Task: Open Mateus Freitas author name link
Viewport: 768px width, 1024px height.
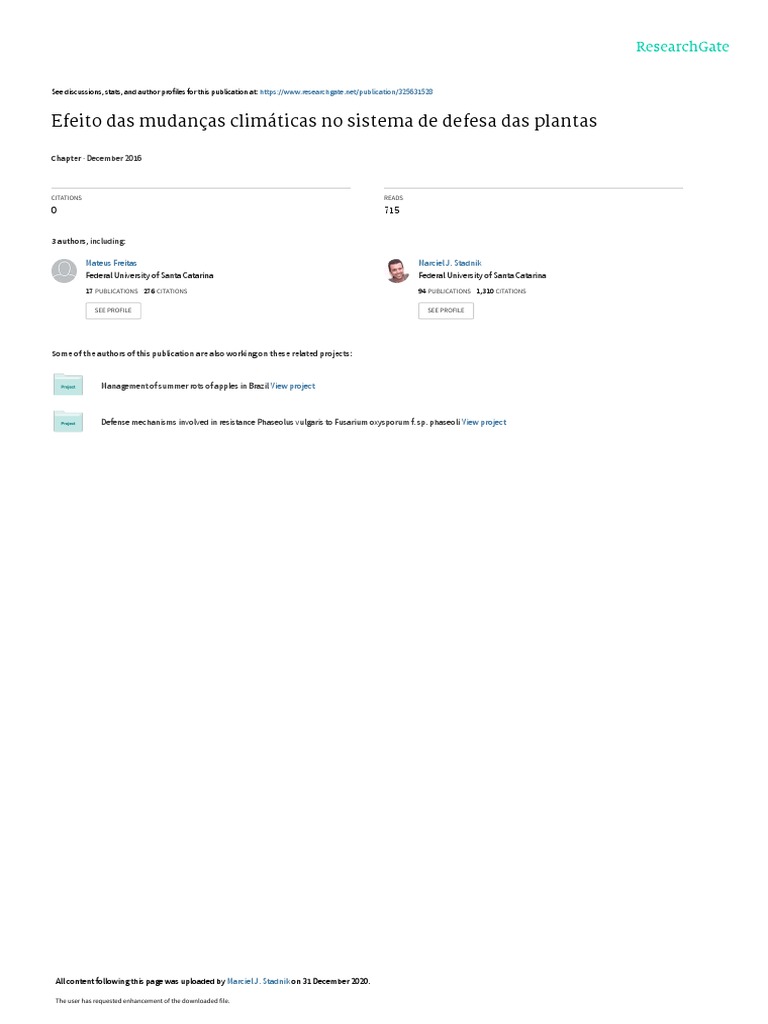Action: pyautogui.click(x=111, y=263)
